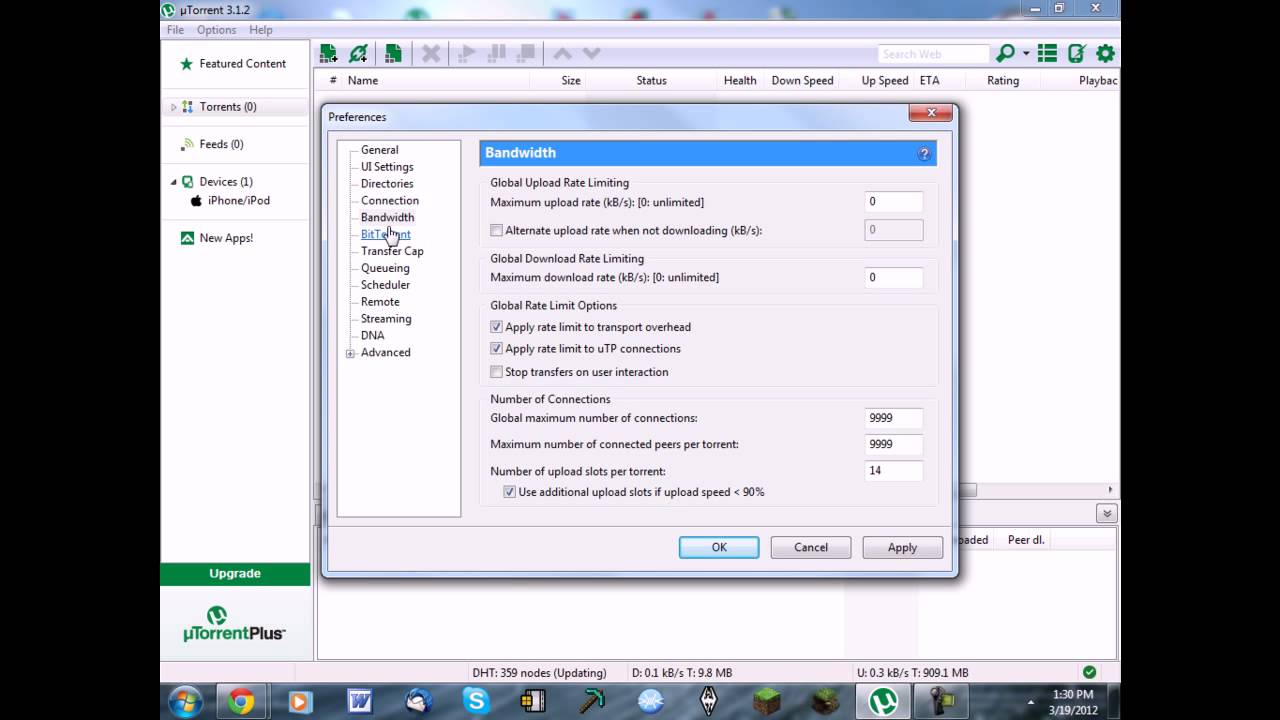The height and width of the screenshot is (720, 1280).
Task: Click the uTorrentPlus banner
Action: 235,623
